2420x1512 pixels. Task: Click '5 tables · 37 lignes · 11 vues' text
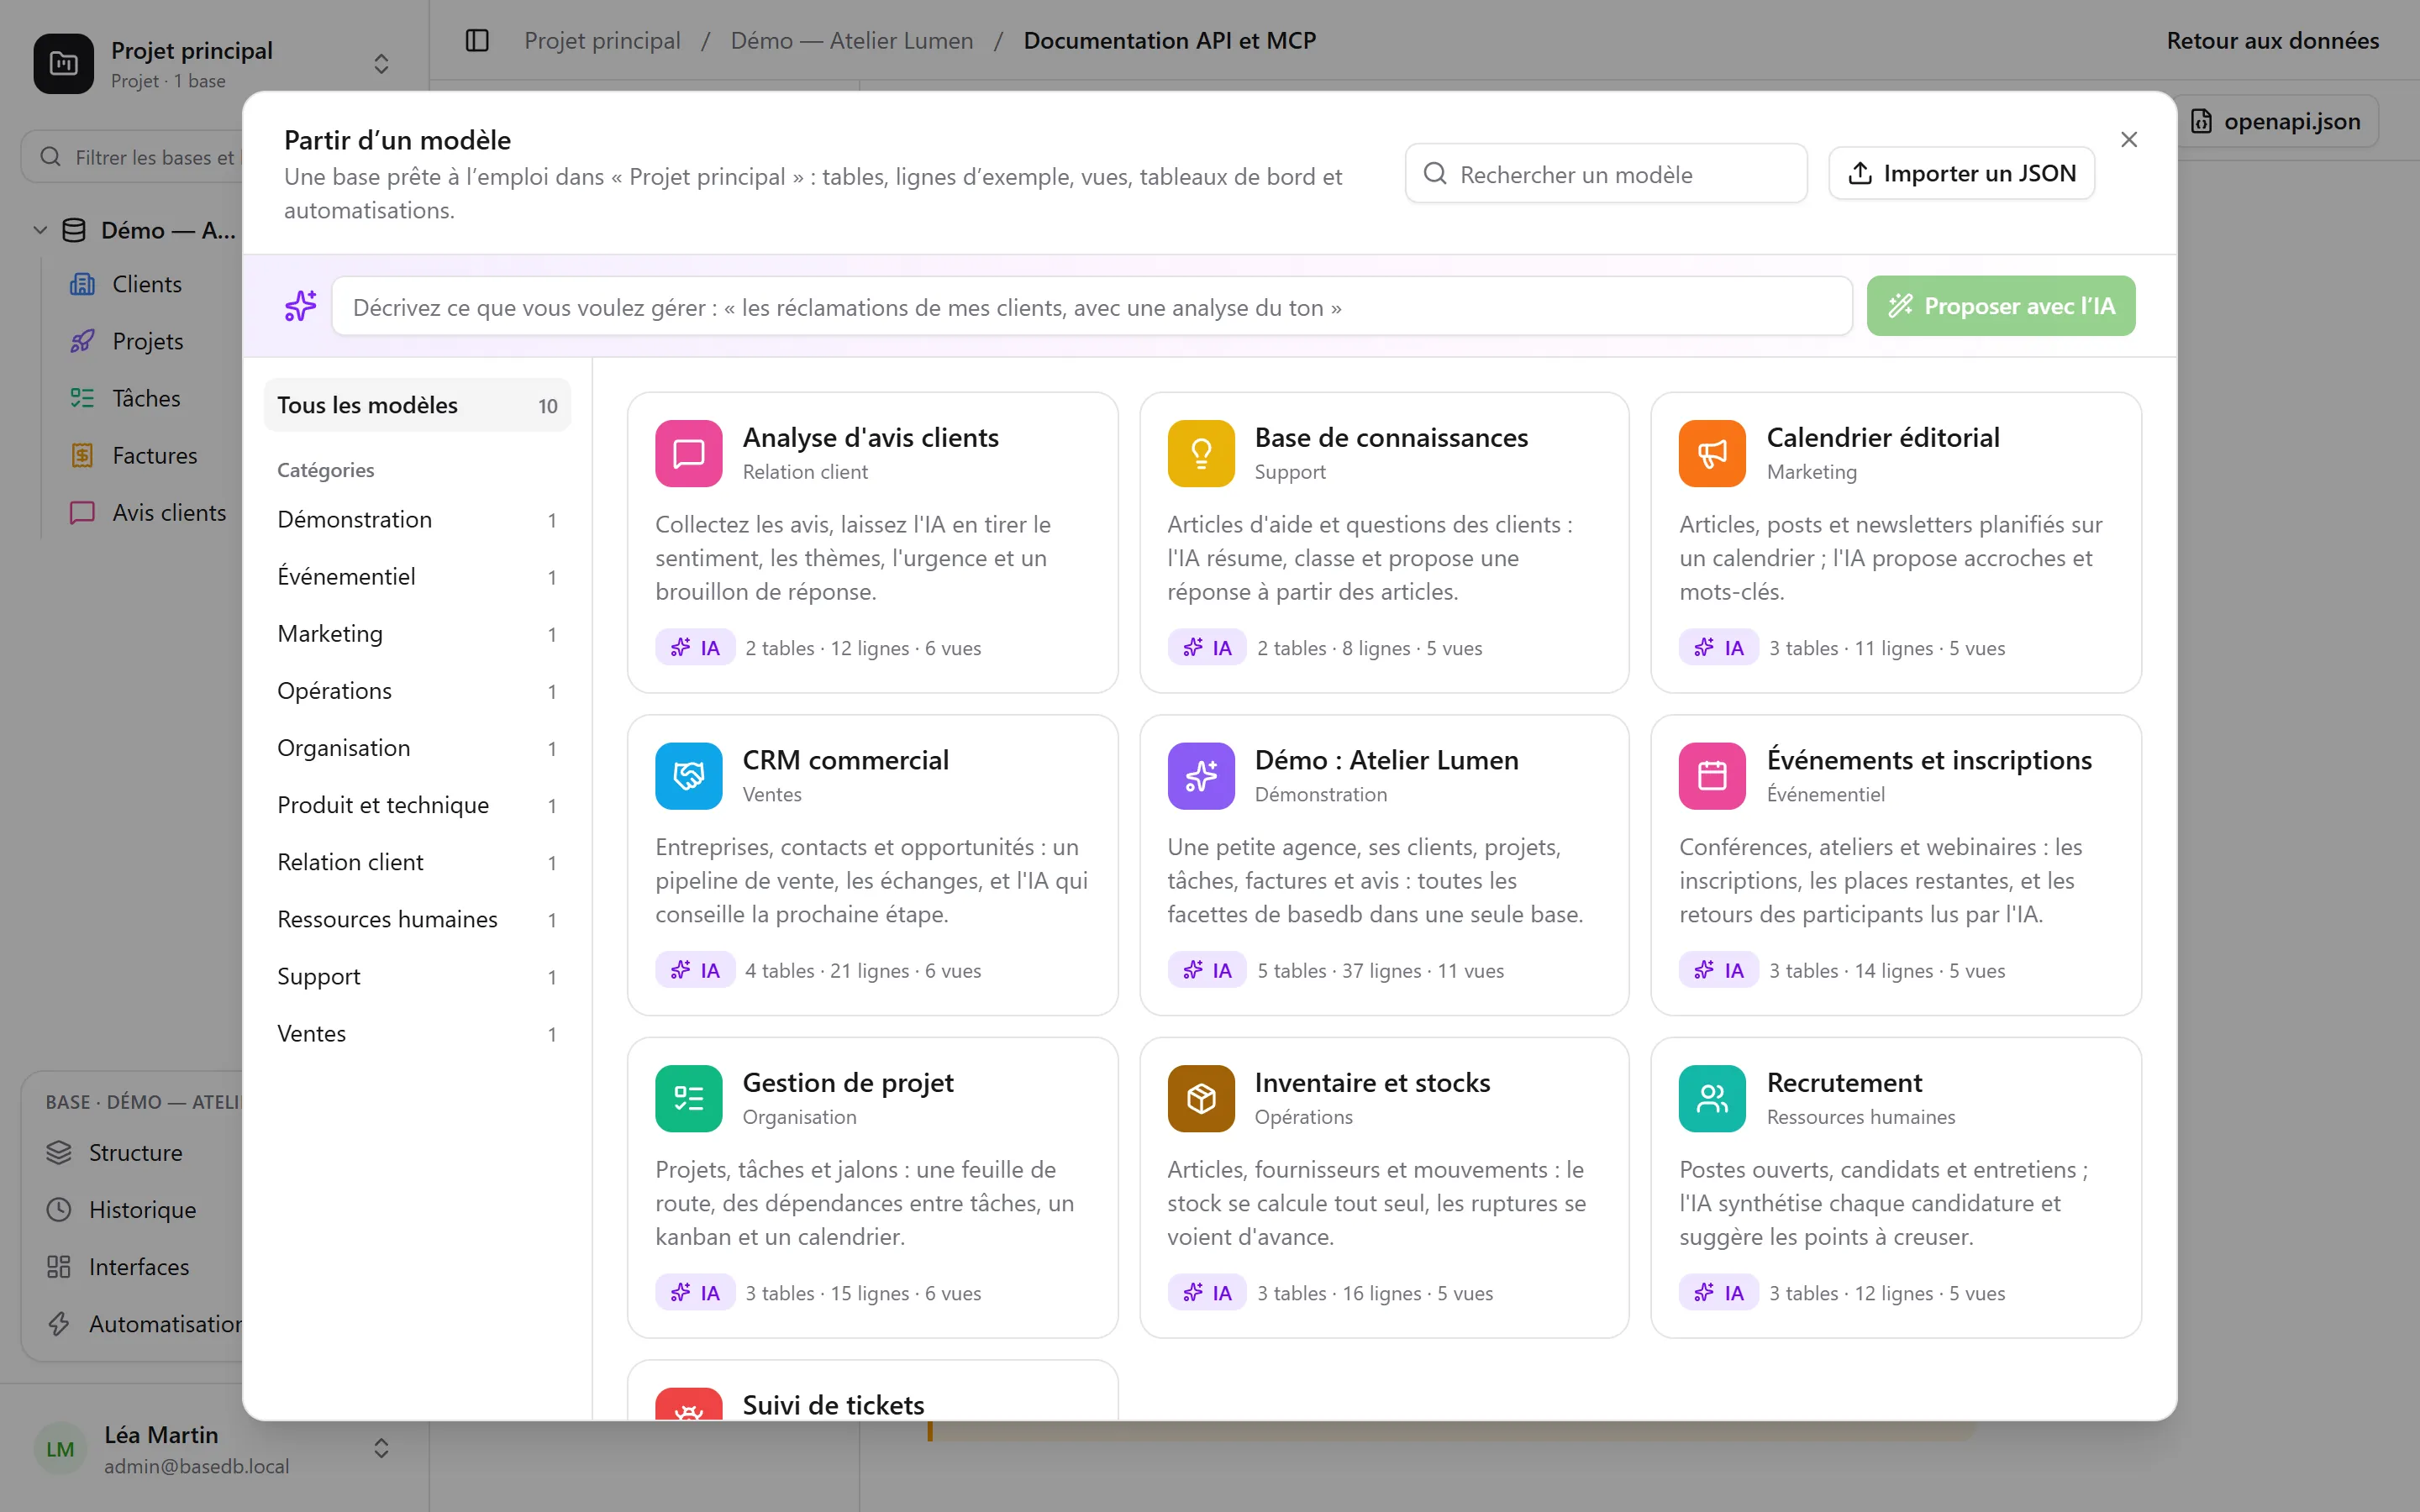point(1380,970)
